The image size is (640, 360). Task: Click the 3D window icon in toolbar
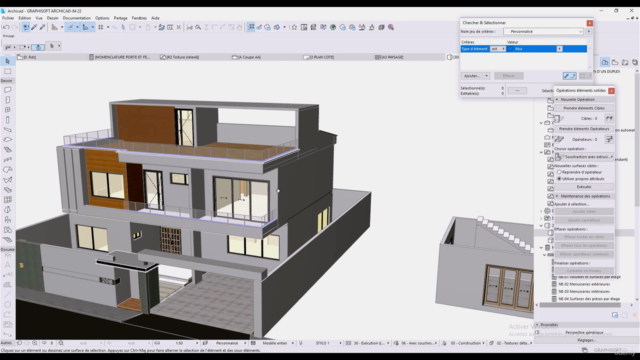click(381, 27)
